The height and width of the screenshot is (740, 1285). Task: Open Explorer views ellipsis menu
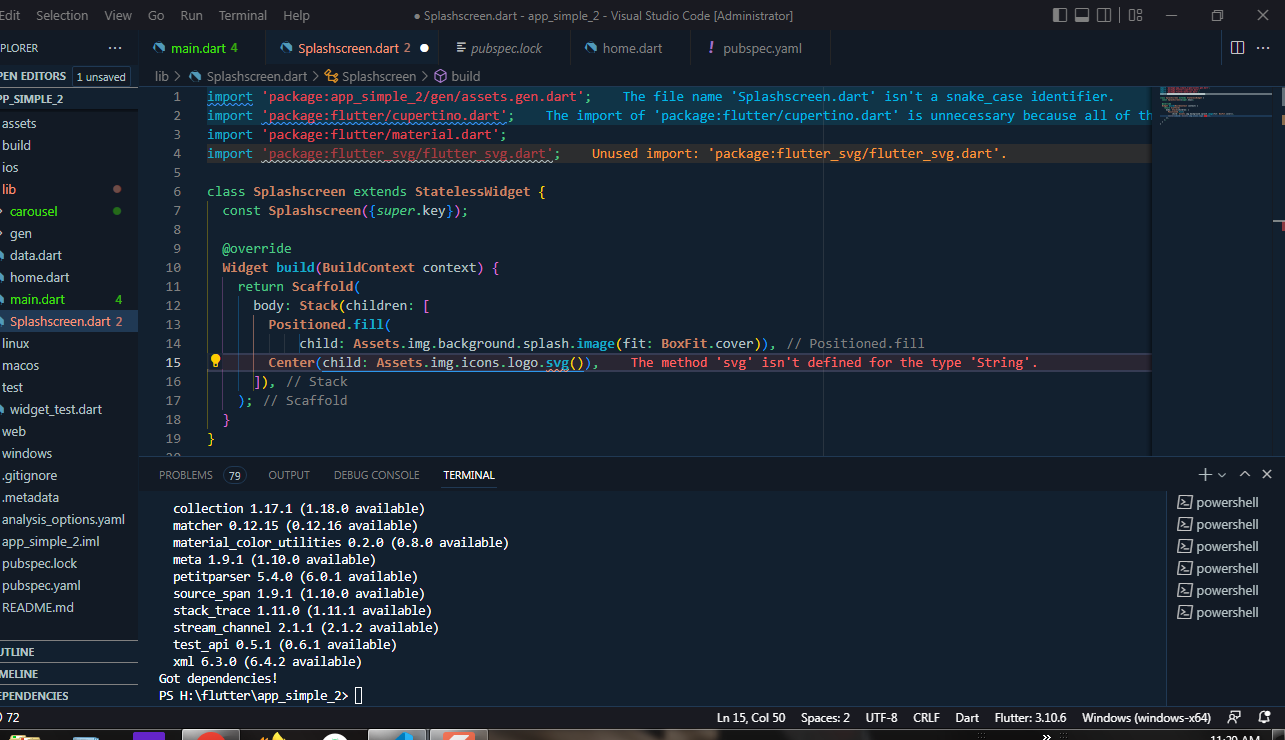(x=115, y=48)
